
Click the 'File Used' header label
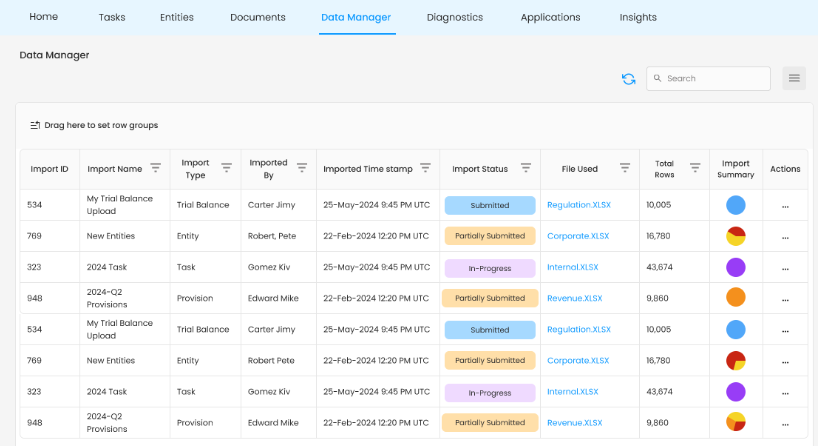pyautogui.click(x=580, y=169)
